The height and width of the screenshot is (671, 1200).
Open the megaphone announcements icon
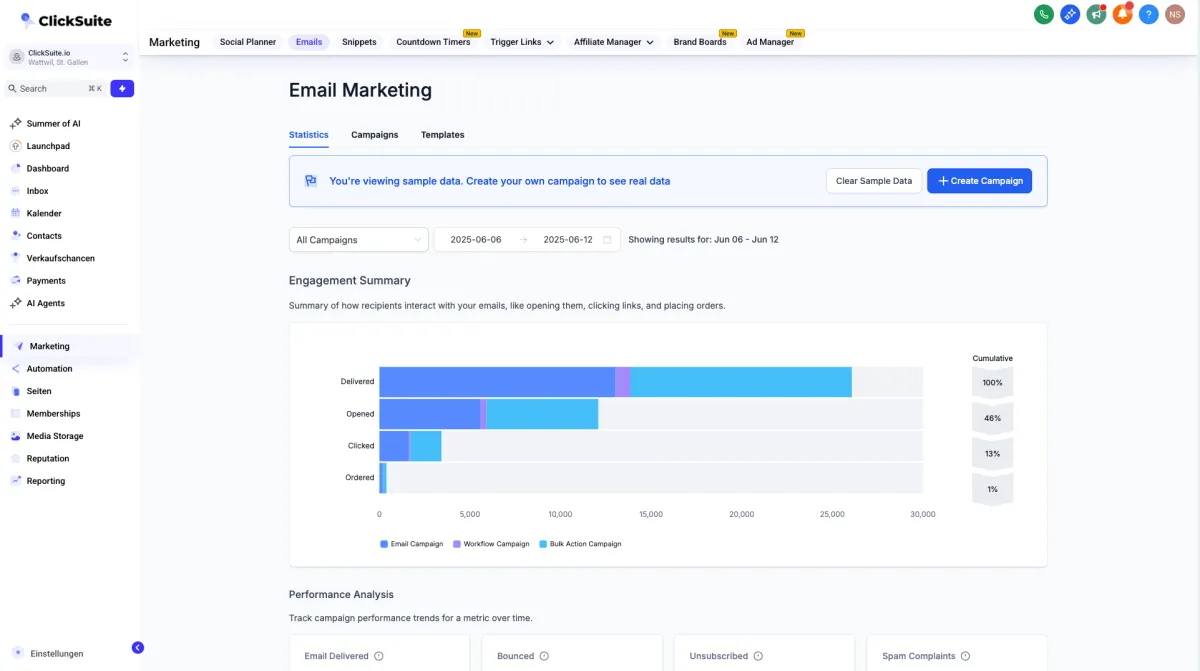(1096, 14)
